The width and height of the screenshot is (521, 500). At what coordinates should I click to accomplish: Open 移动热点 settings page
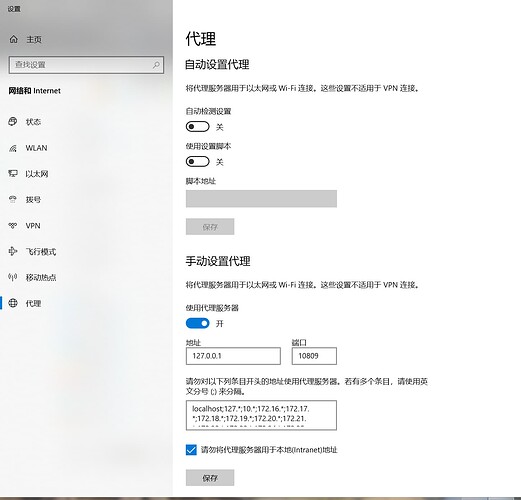[41, 277]
